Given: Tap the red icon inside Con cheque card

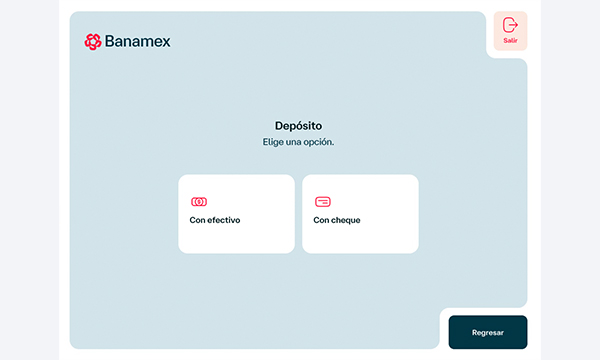Looking at the screenshot, I should click(323, 202).
